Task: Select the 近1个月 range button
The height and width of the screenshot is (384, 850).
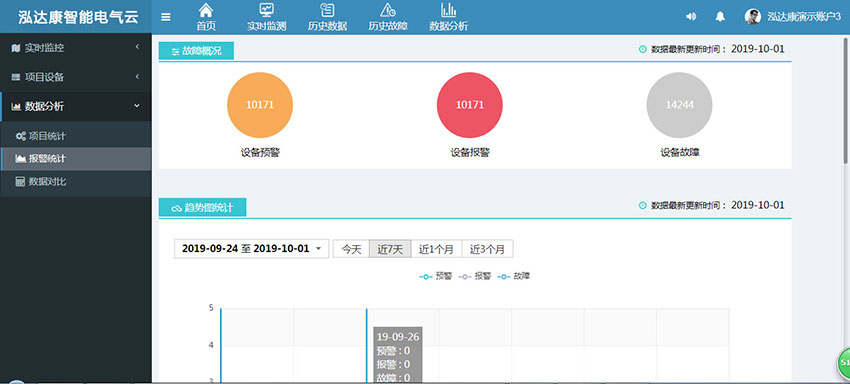Action: click(x=436, y=249)
